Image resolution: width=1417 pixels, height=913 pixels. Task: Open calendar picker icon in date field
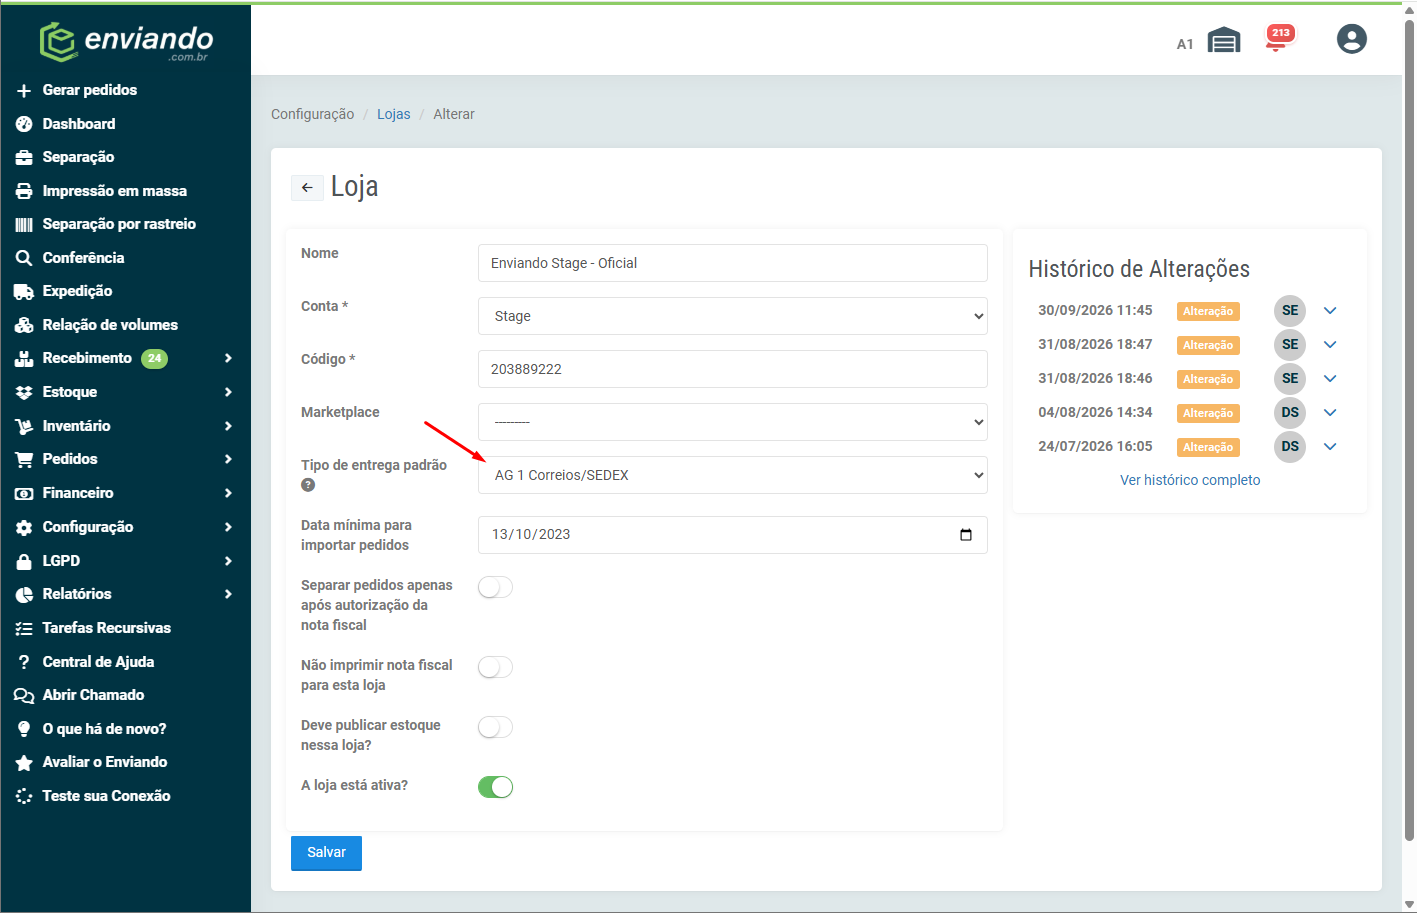click(x=965, y=534)
